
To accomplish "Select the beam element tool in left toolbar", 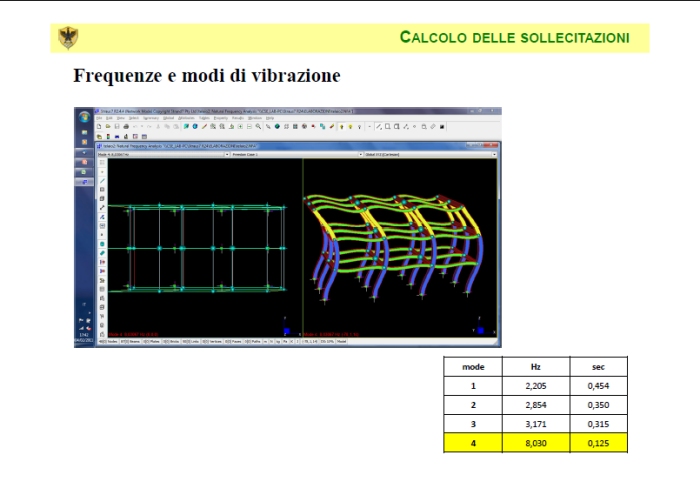I will tap(103, 180).
